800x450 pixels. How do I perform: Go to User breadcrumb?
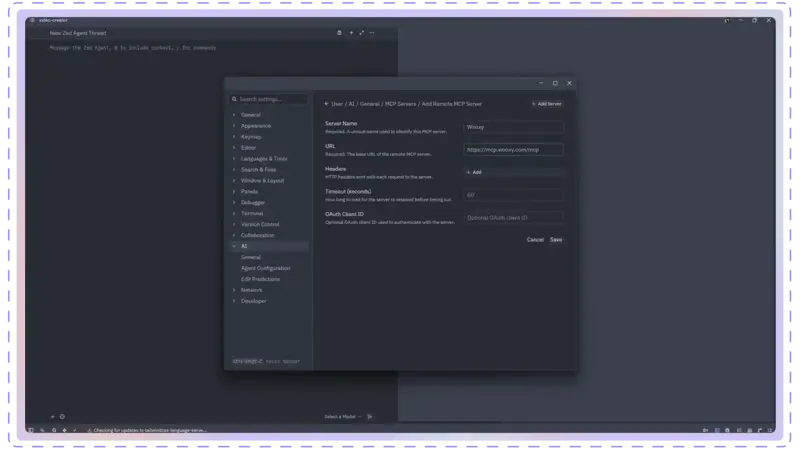337,104
